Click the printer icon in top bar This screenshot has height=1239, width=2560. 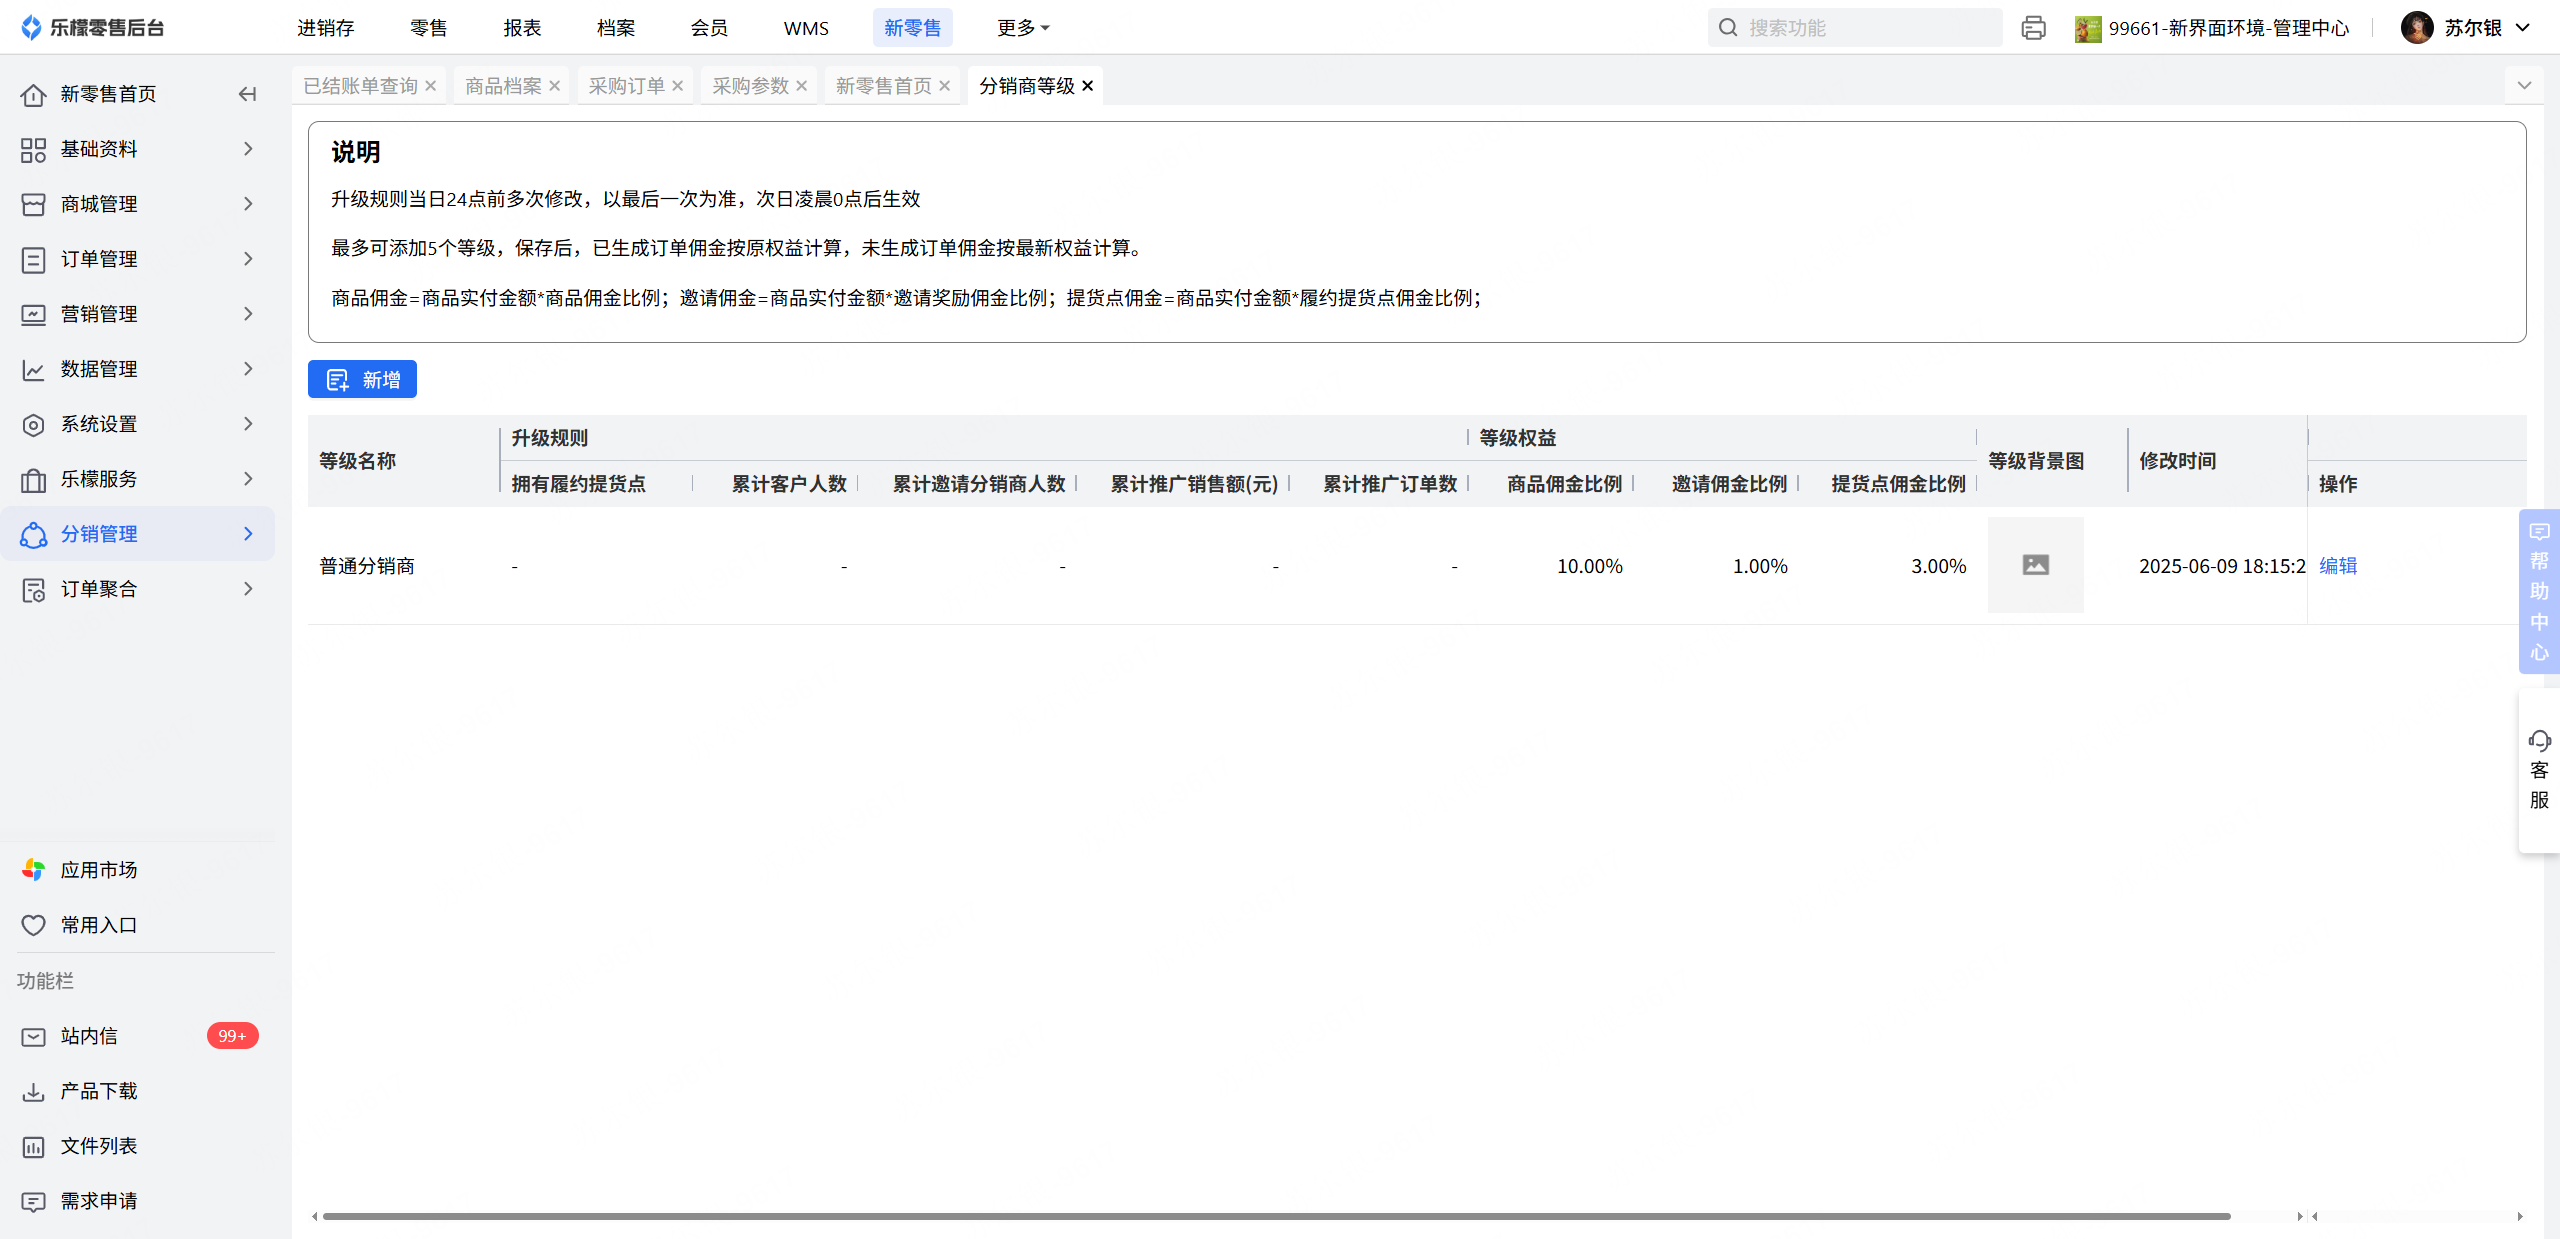pos(2033,28)
